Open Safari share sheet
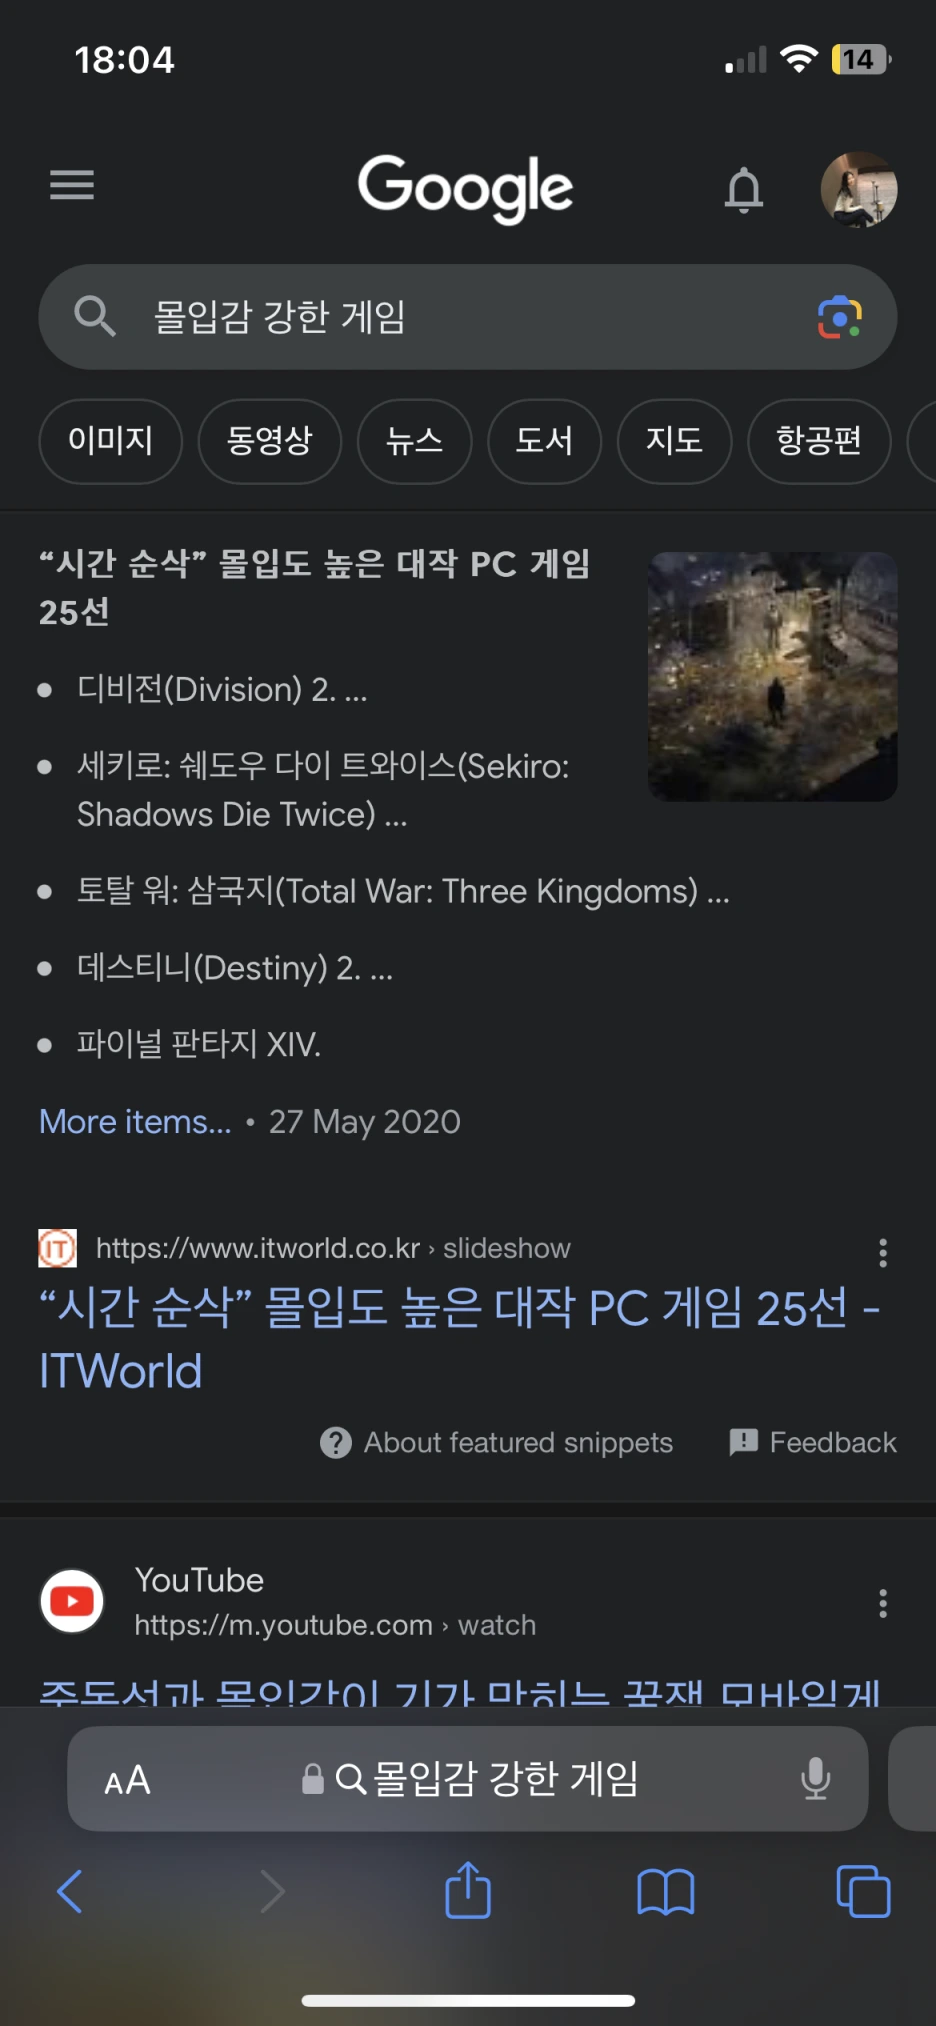 [468, 1889]
